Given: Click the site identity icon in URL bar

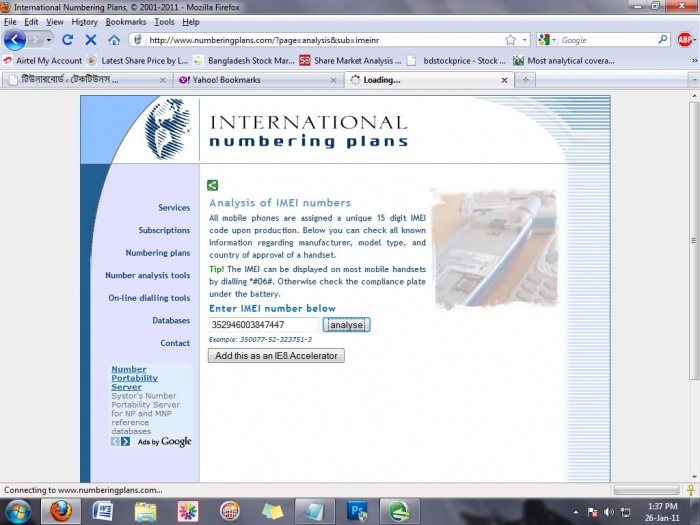Looking at the screenshot, I should tap(138, 40).
